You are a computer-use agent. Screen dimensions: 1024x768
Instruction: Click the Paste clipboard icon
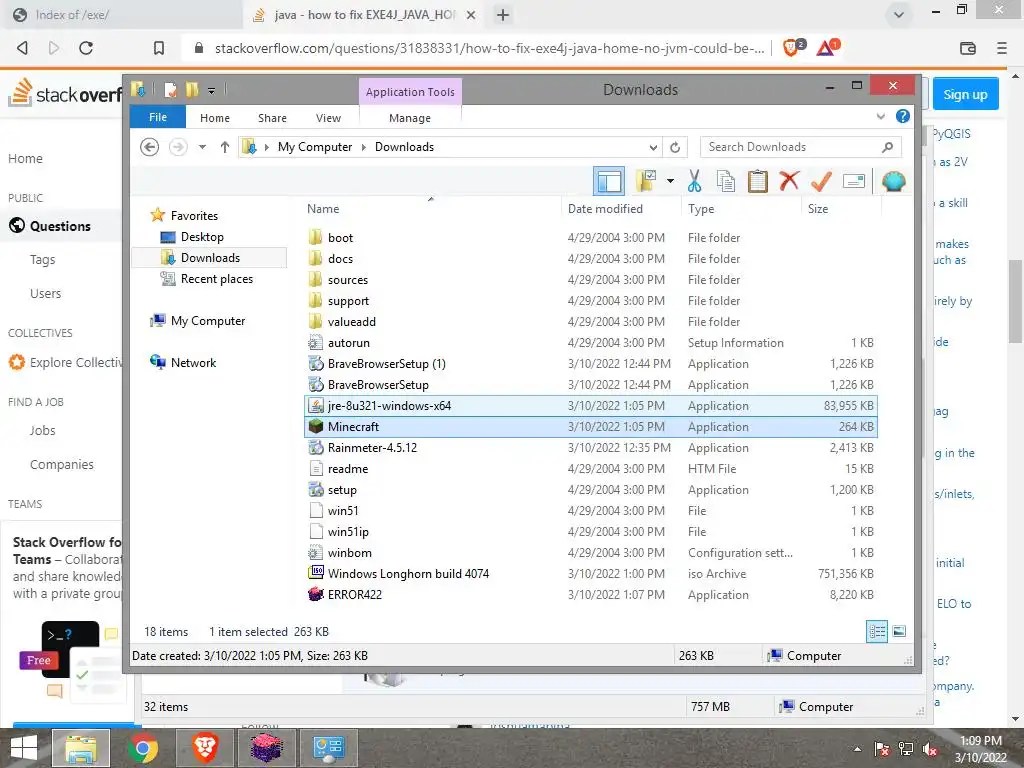(x=758, y=181)
